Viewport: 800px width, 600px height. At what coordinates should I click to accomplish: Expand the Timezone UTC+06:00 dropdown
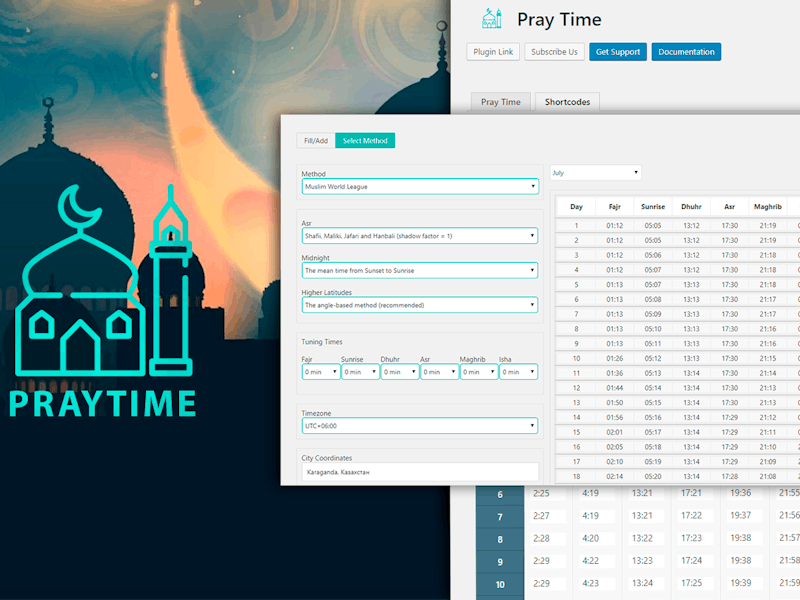[x=420, y=426]
